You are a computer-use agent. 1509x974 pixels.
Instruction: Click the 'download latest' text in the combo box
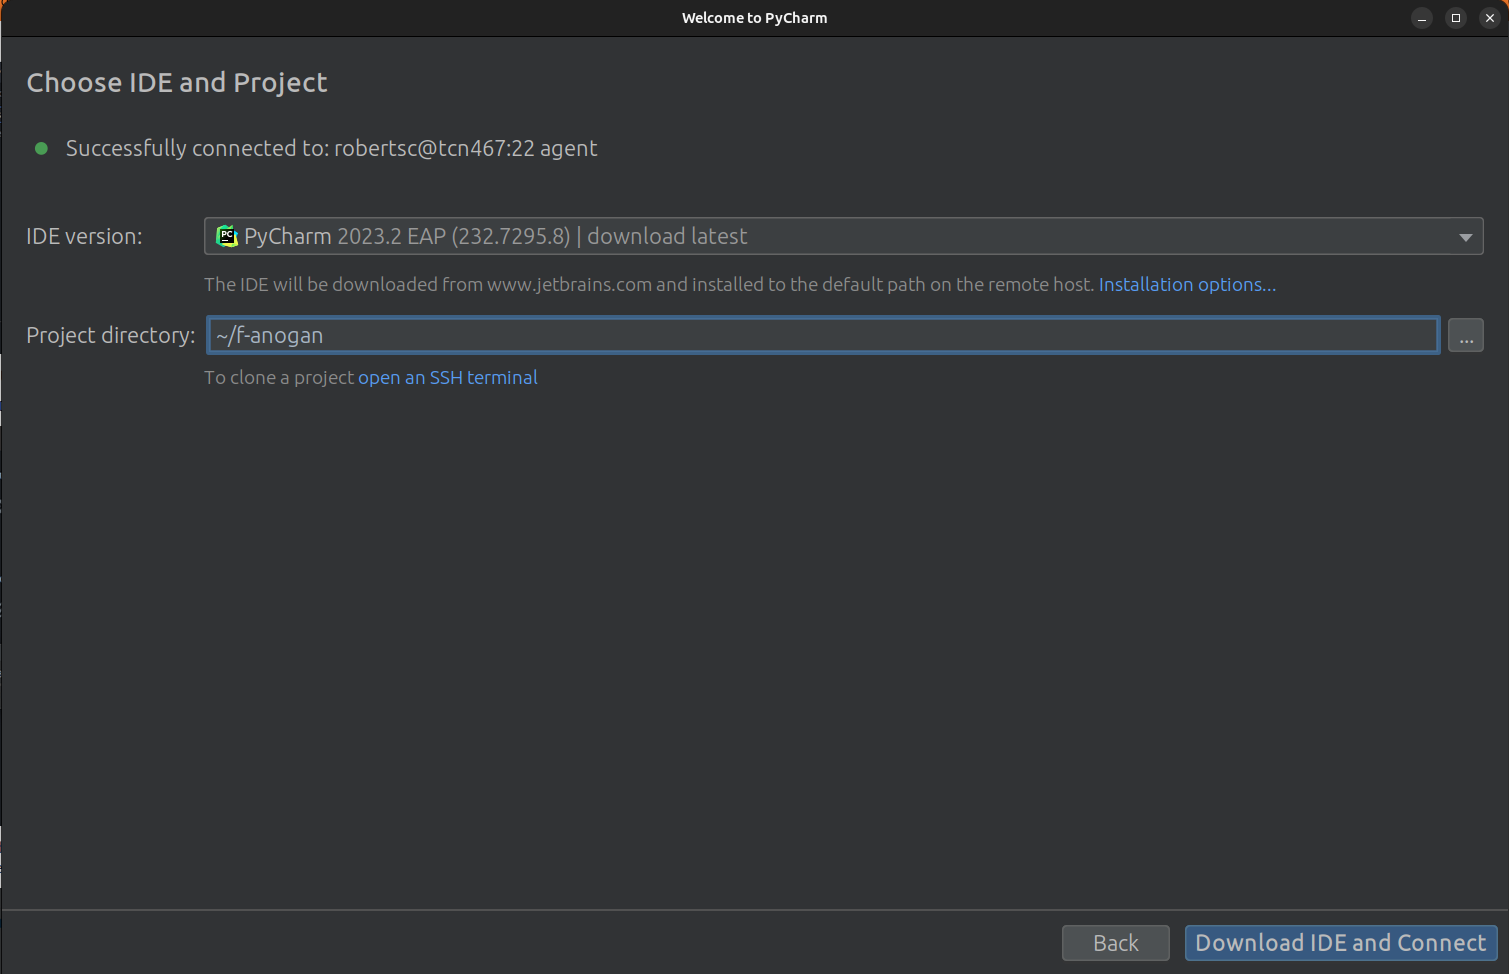[667, 237]
